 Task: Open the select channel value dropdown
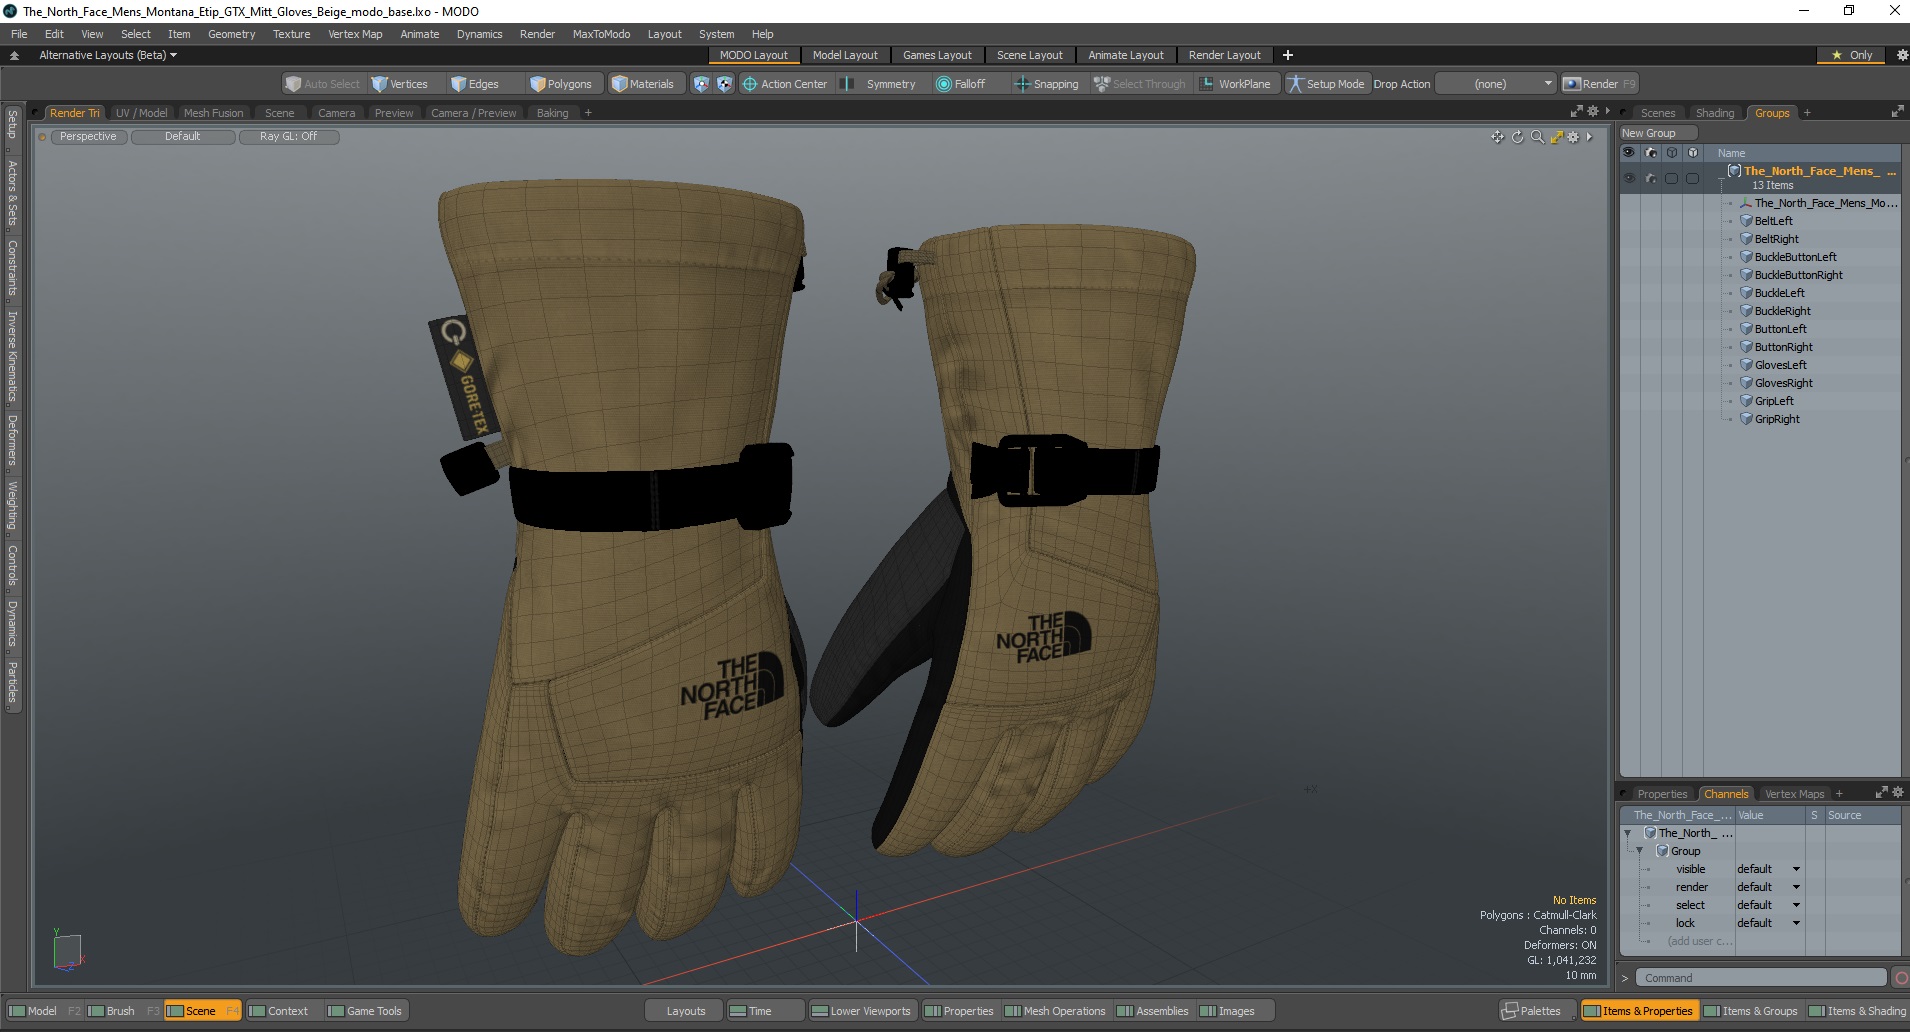tap(1768, 905)
